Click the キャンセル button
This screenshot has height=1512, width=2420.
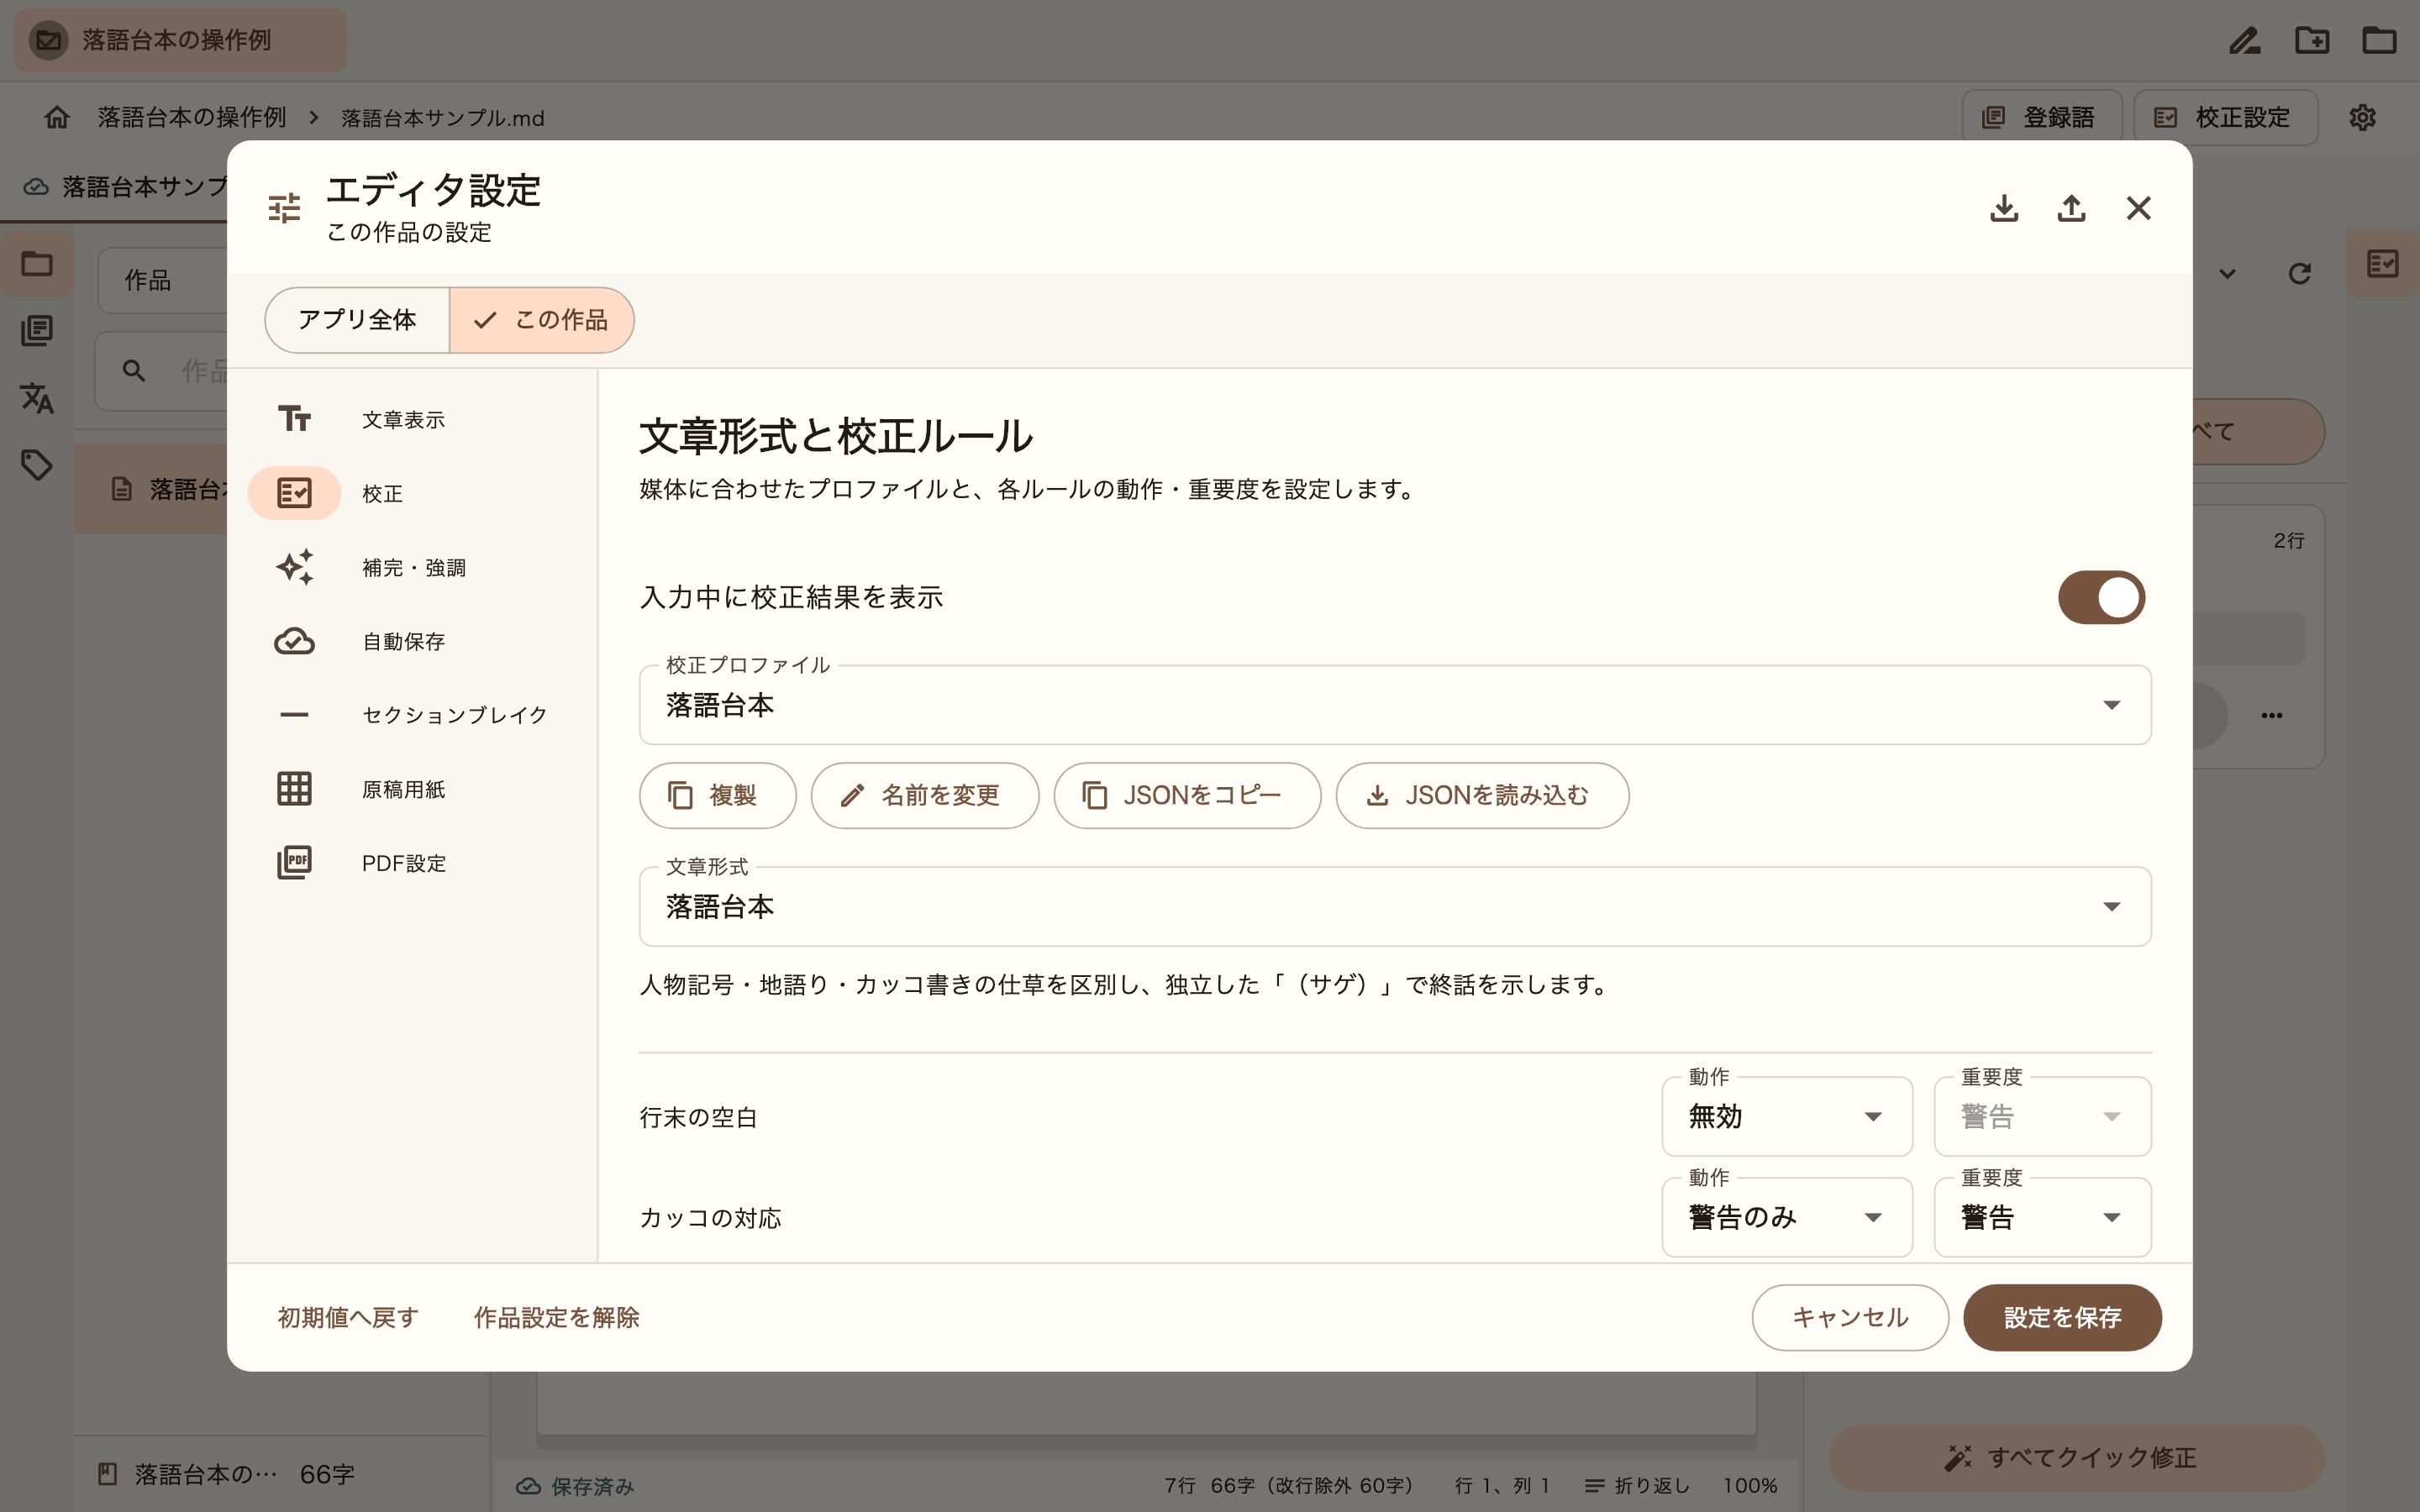[1850, 1317]
